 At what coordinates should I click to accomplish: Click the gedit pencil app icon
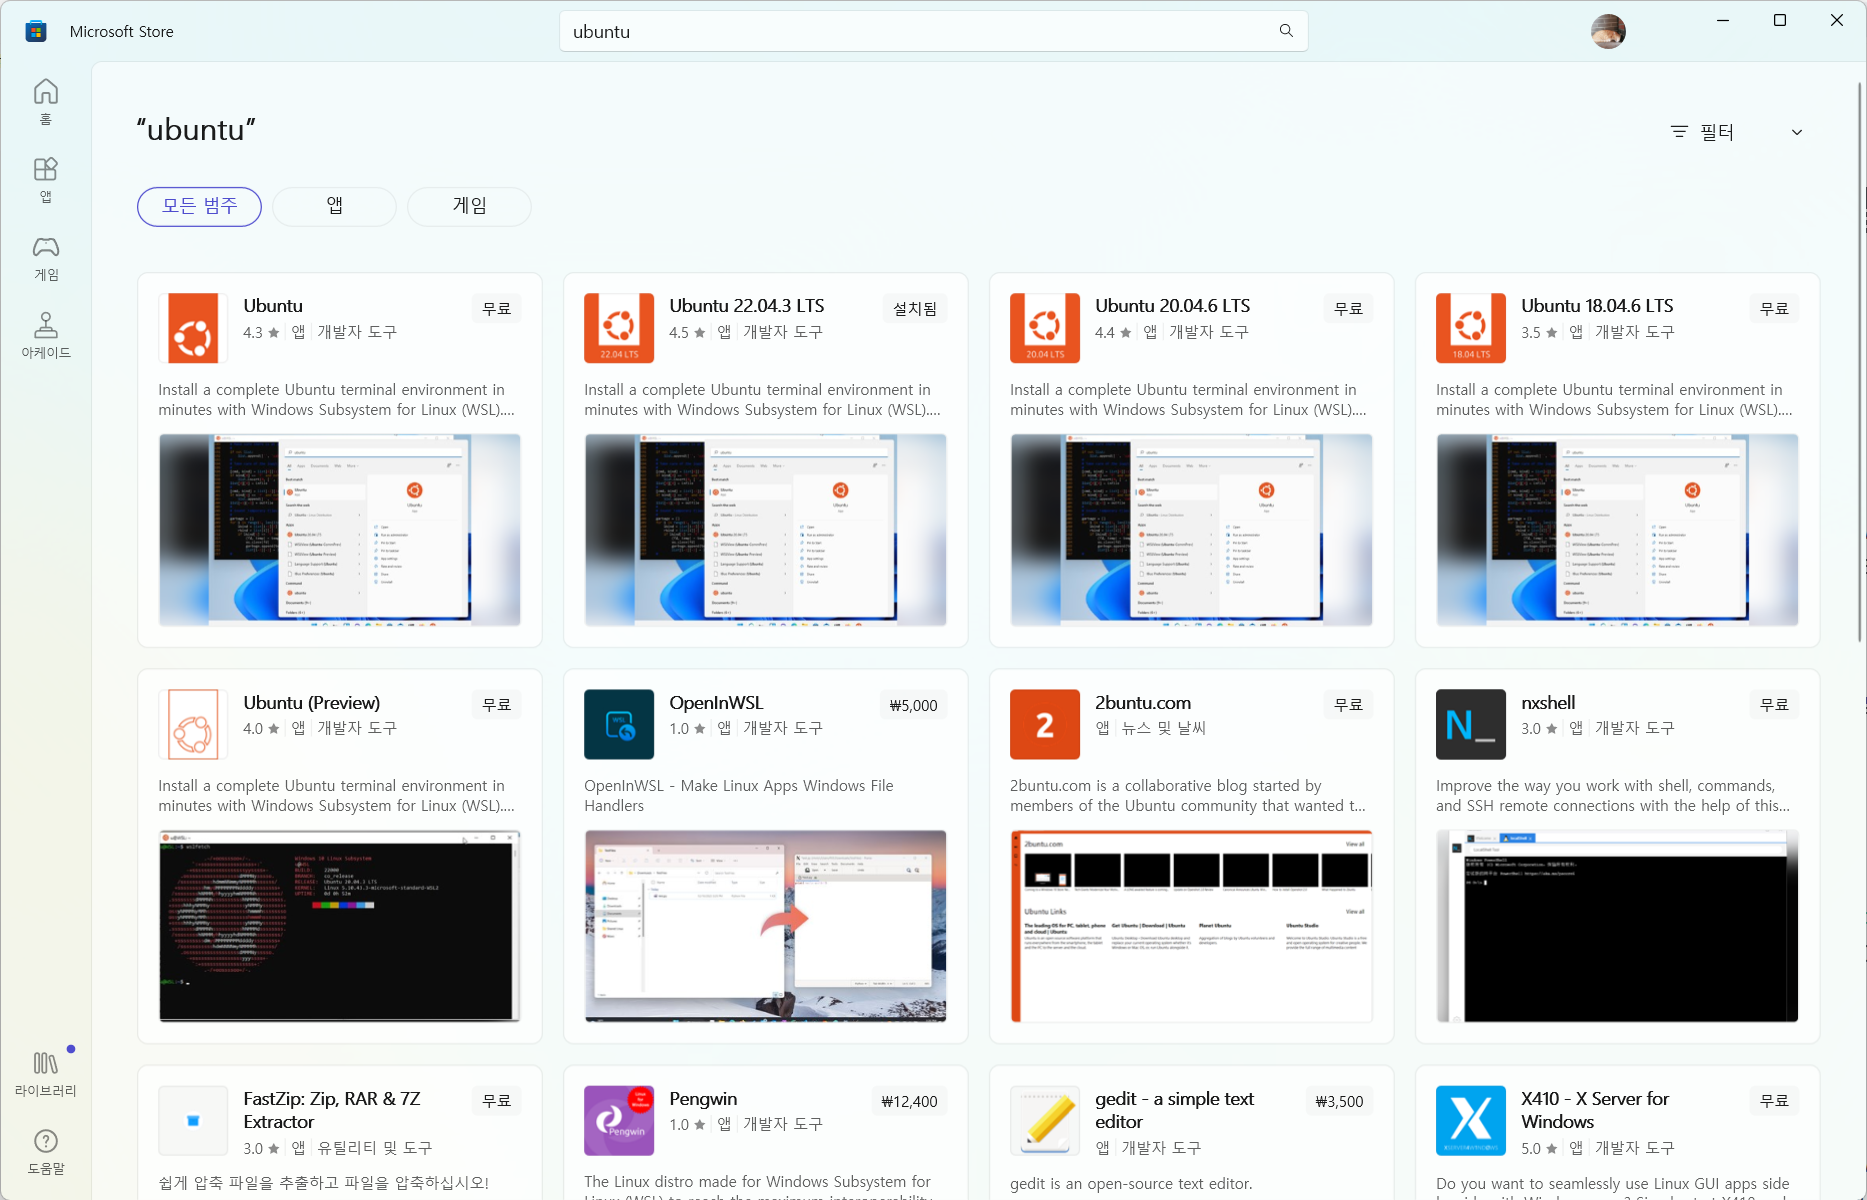click(1045, 1120)
